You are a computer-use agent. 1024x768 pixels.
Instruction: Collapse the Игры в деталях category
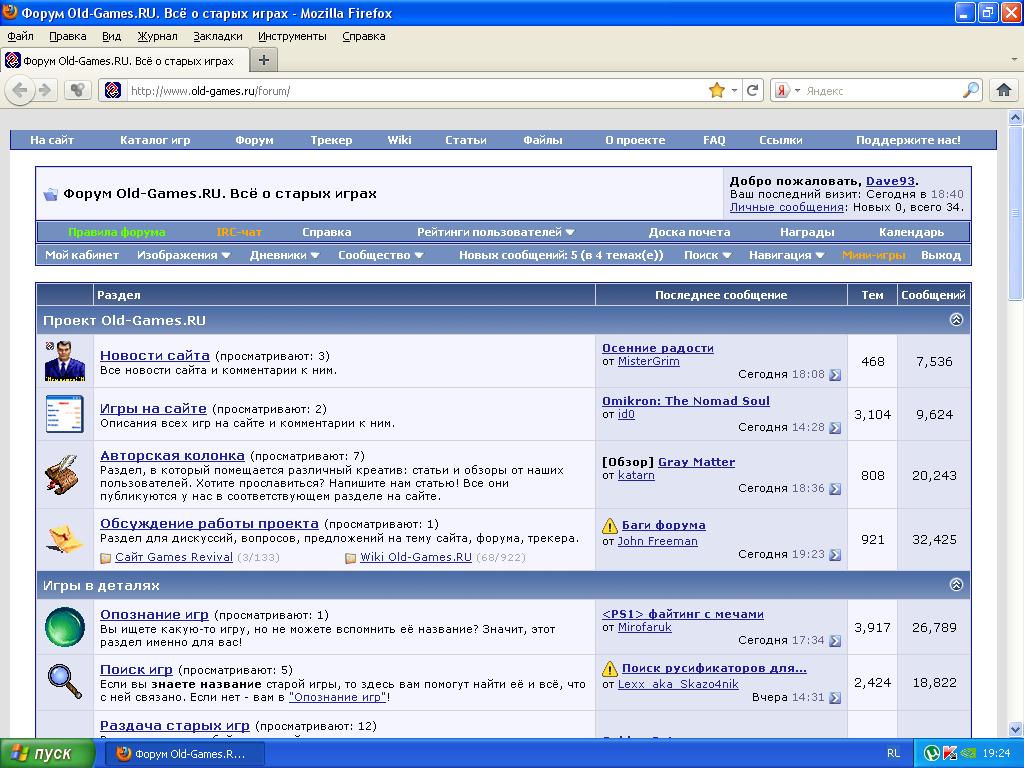pos(956,585)
